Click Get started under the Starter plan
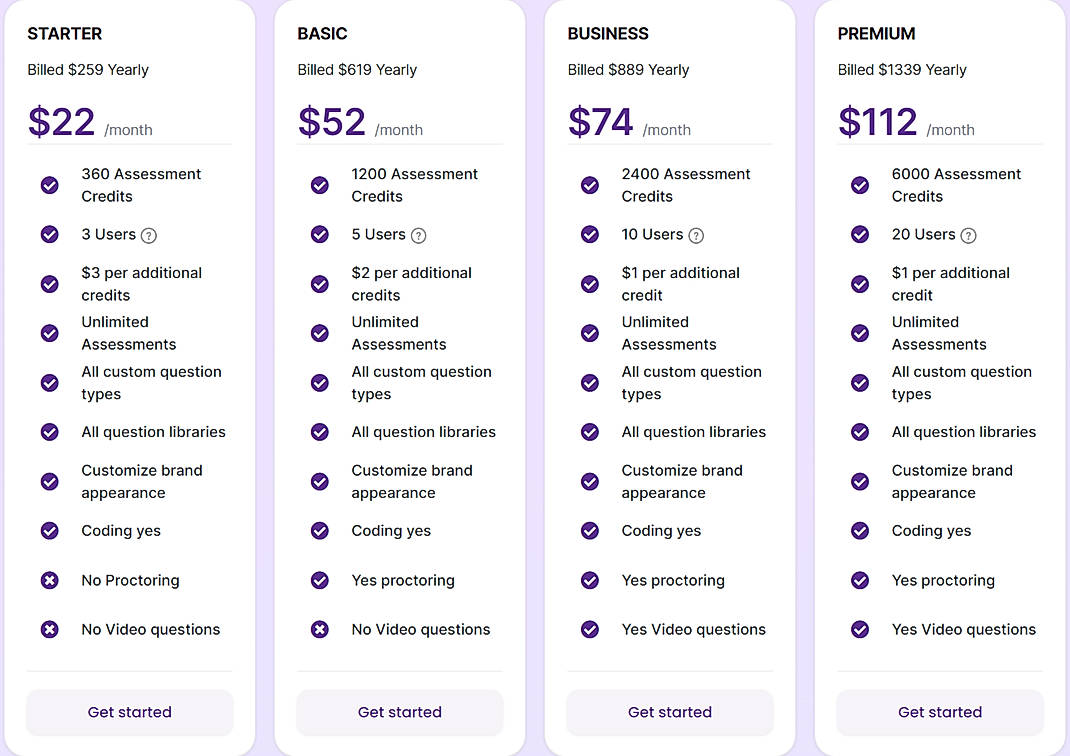1070x756 pixels. click(129, 712)
